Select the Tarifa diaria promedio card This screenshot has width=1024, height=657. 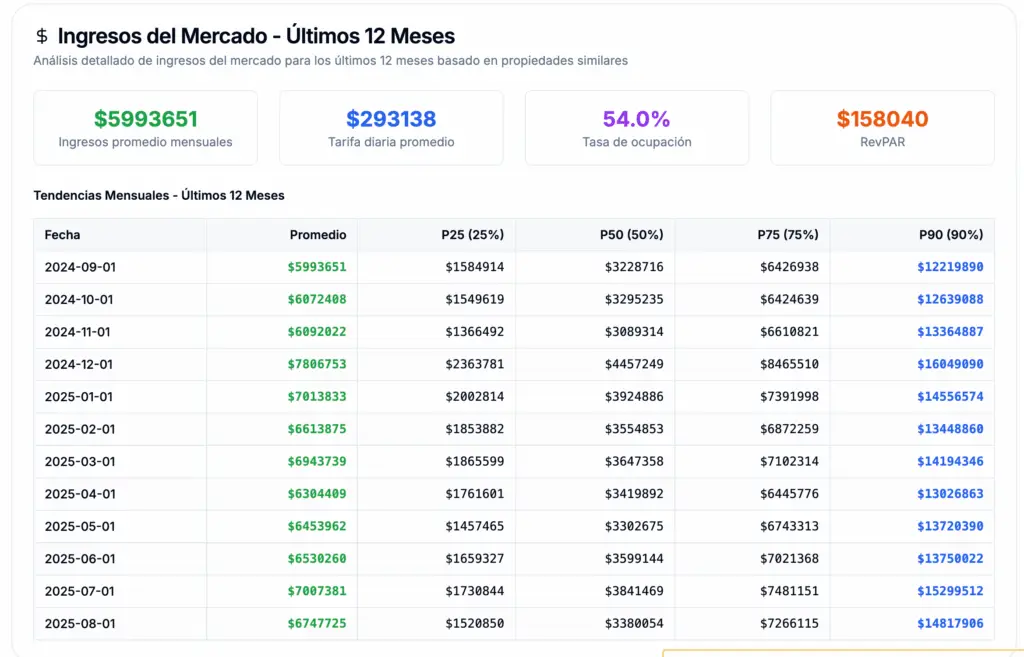pos(391,128)
